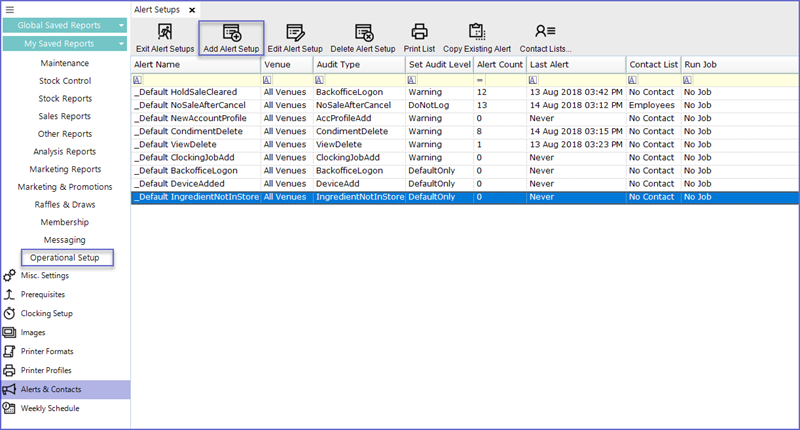Image resolution: width=800 pixels, height=430 pixels.
Task: Open Contact Lists from the toolbar
Action: tap(545, 33)
